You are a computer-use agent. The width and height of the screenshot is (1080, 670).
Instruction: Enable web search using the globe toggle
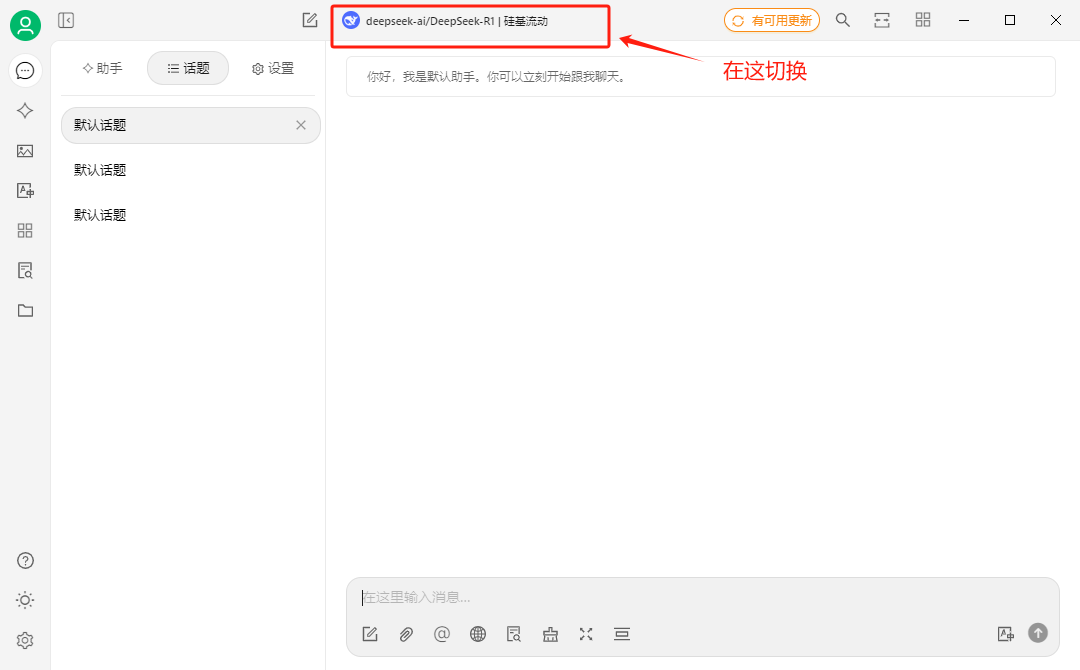coord(478,633)
